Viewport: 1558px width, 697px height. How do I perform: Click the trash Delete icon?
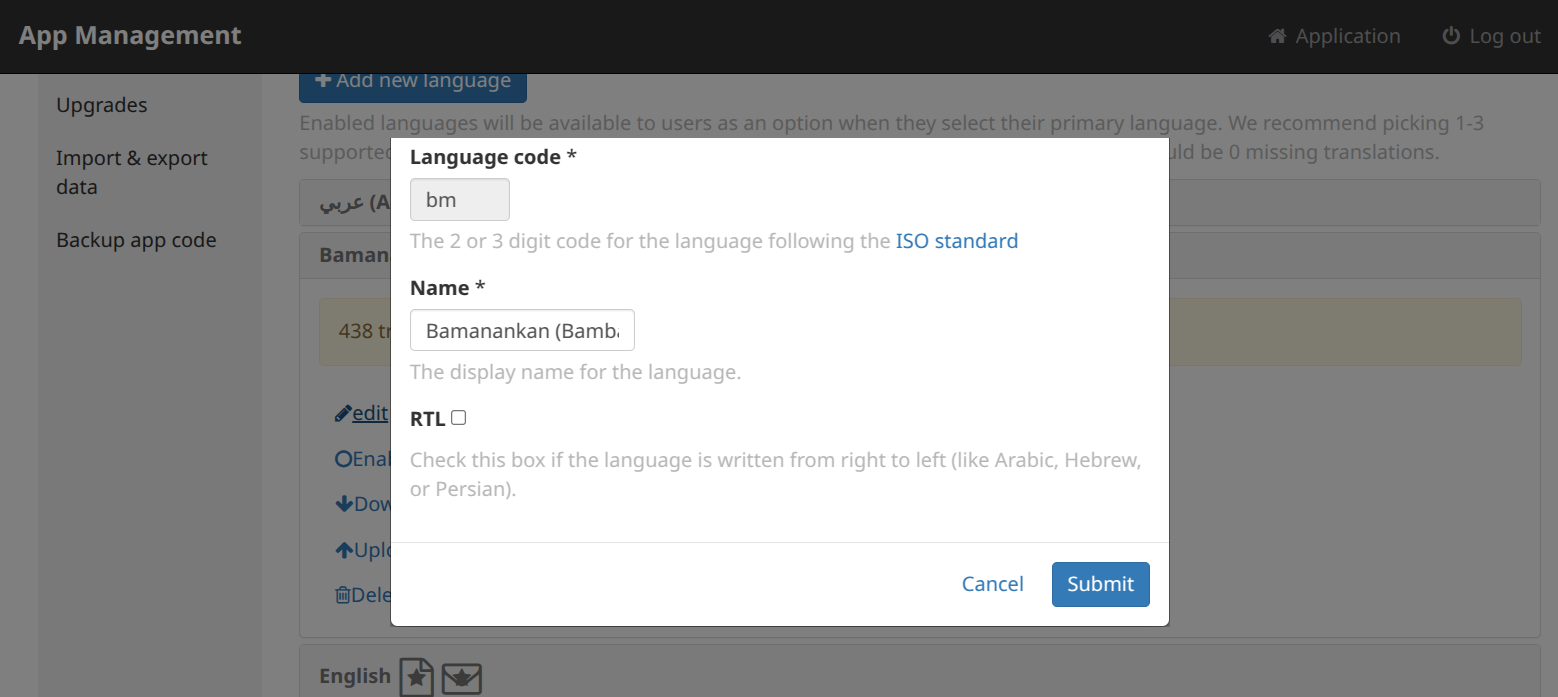coord(343,595)
